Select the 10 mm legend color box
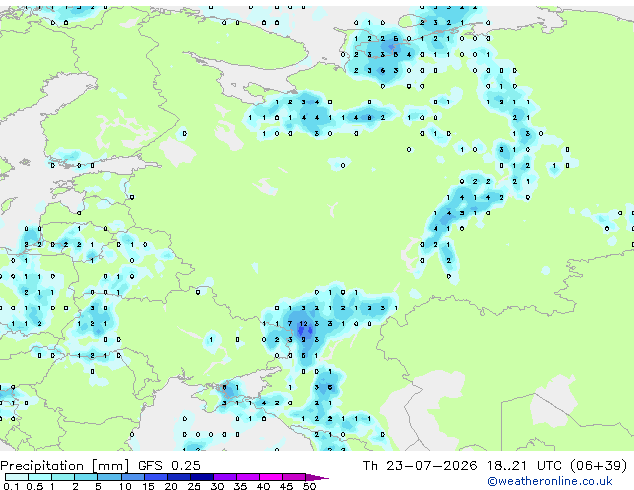634x490 pixels. pyautogui.click(x=132, y=477)
